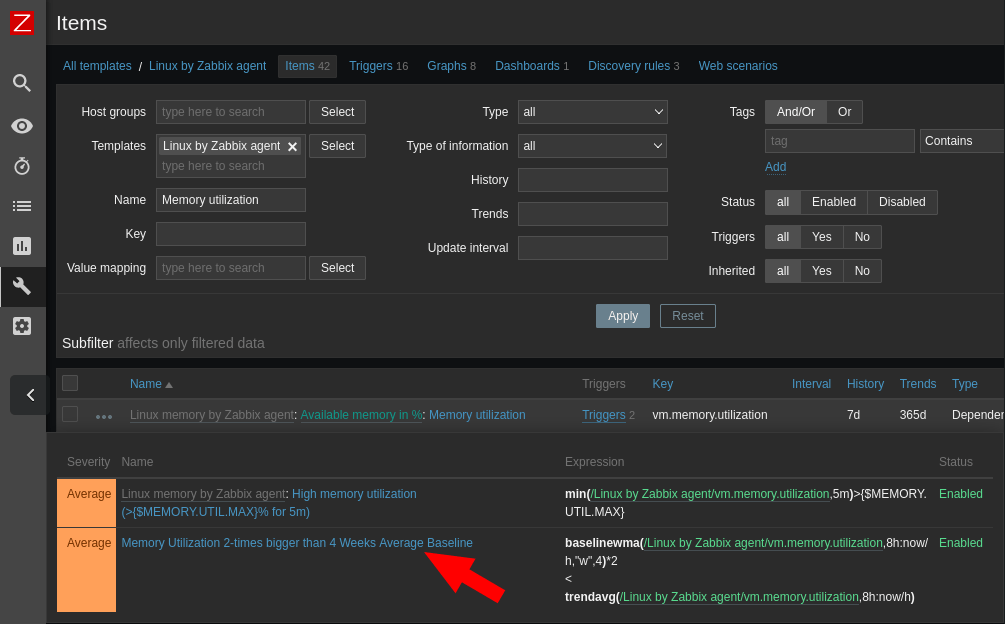This screenshot has height=624, width=1005.
Task: Open the Monitoring section
Action: (x=21, y=126)
